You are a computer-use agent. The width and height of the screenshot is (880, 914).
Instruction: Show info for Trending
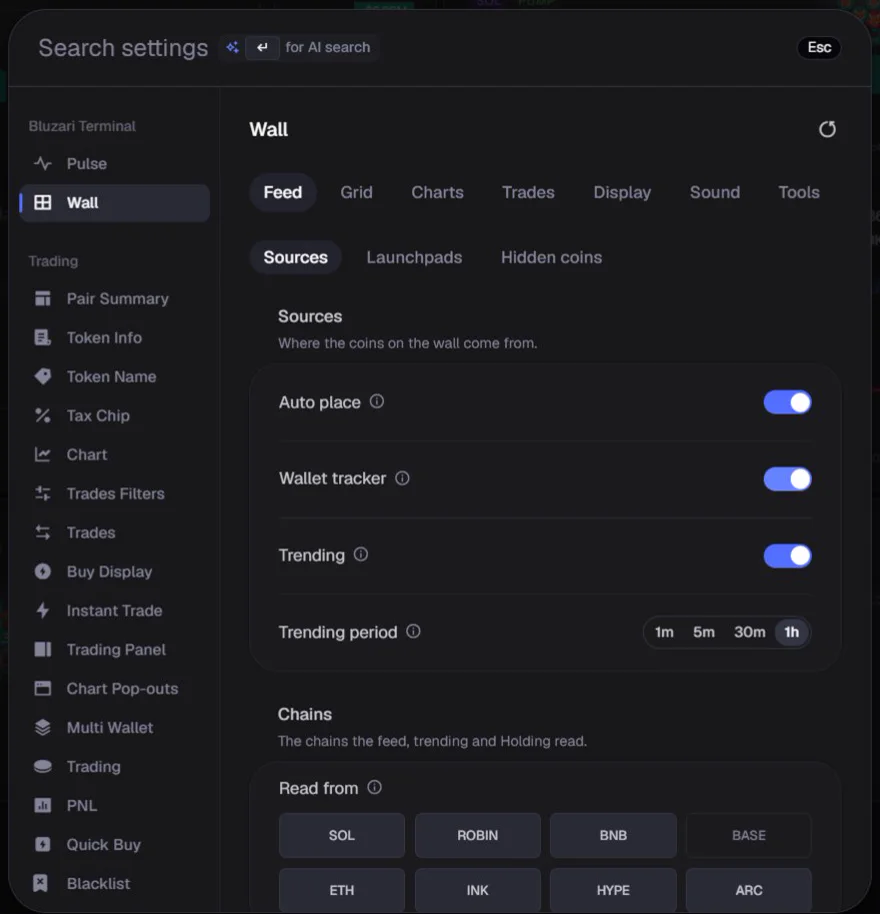[x=361, y=554]
